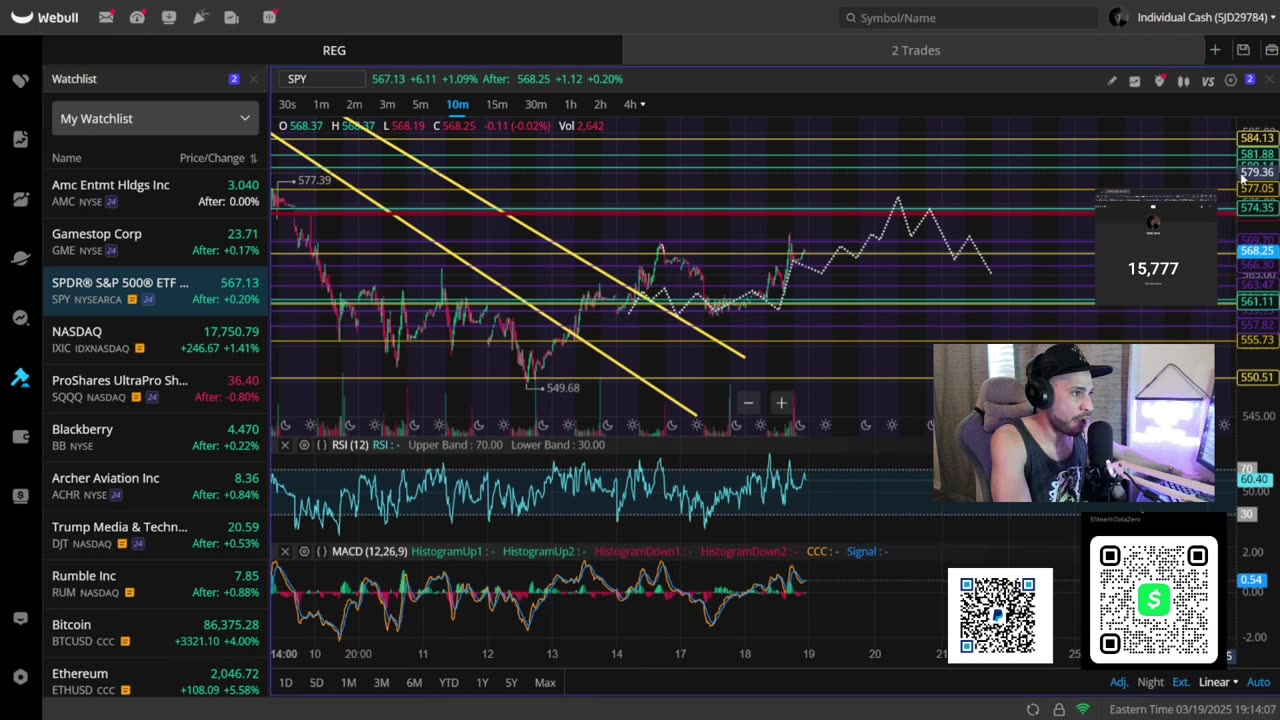Open the screener search icon in left sidebar
Screen dimensions: 1280x720
[x=20, y=318]
